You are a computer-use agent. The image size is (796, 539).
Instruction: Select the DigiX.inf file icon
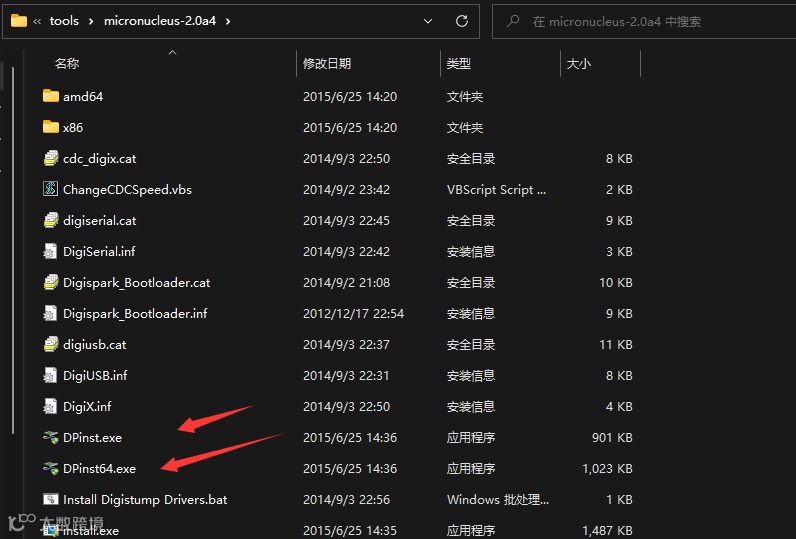(50, 406)
